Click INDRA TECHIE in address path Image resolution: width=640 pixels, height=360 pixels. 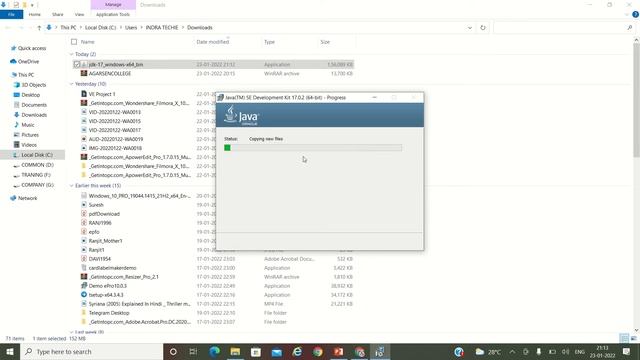[x=162, y=28]
